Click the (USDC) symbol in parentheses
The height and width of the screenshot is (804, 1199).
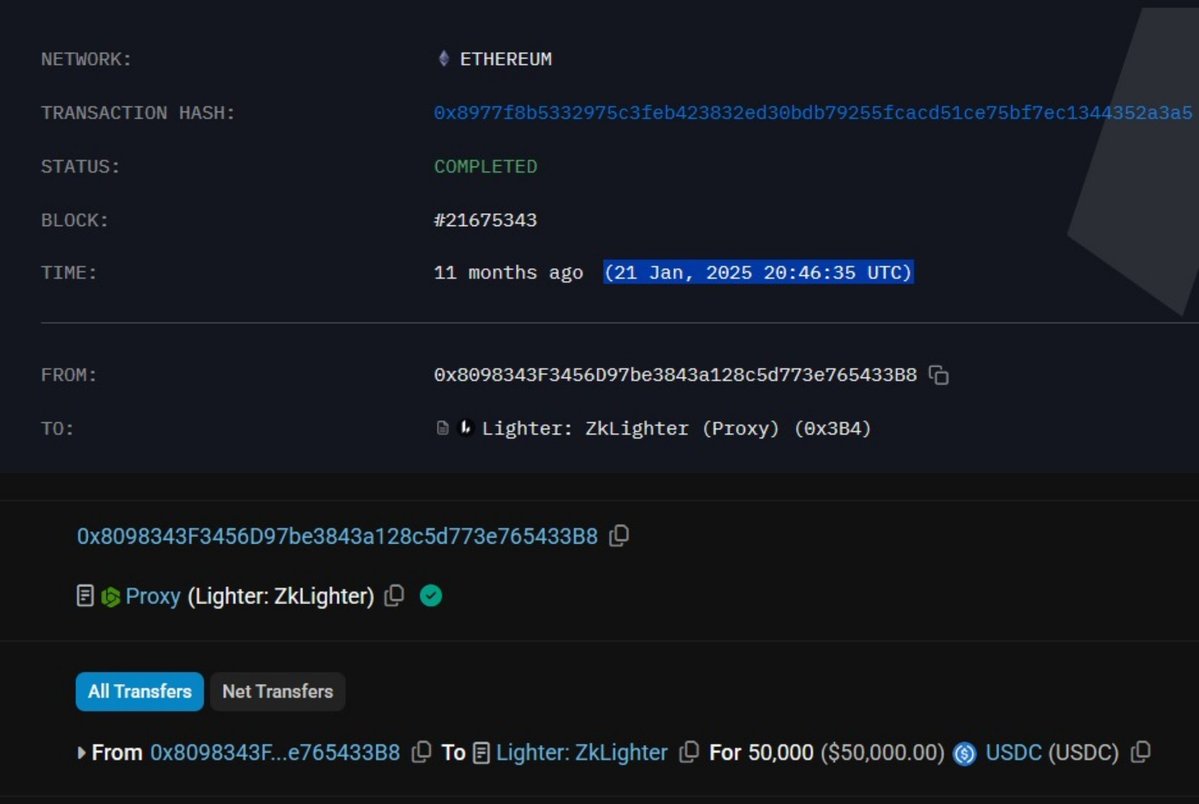(1084, 753)
